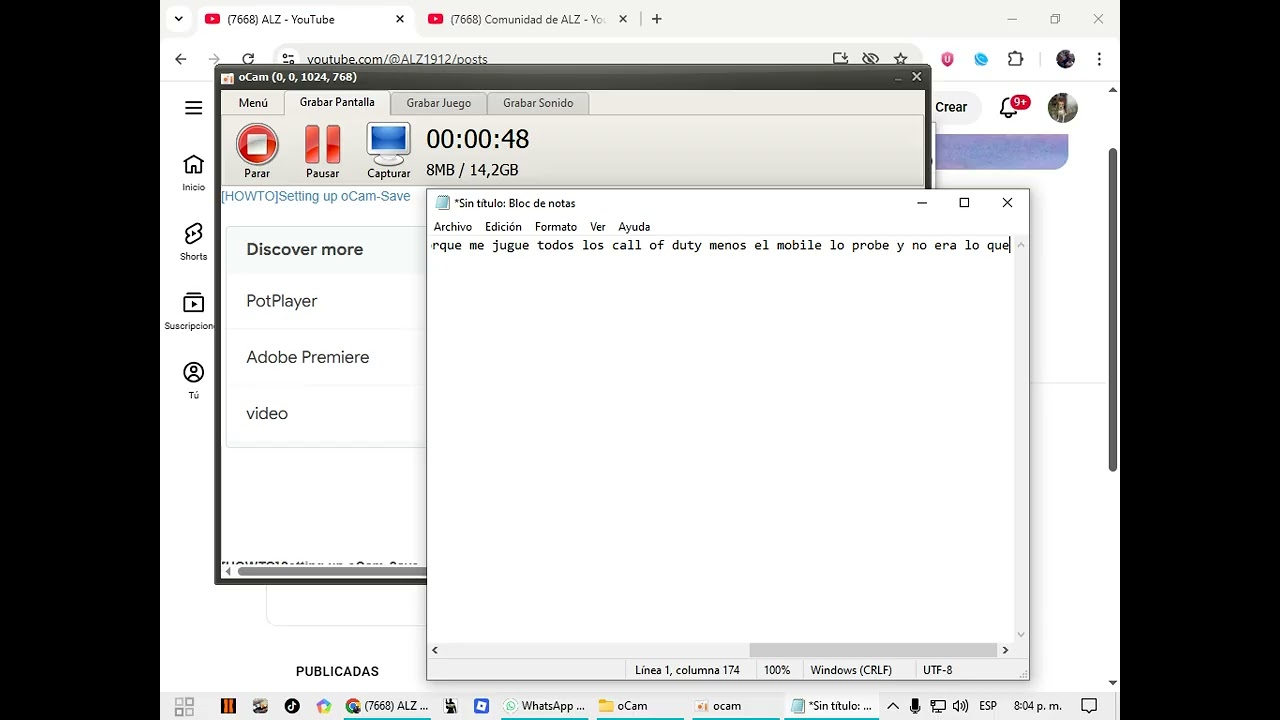Viewport: 1280px width, 720px height.
Task: Show hidden system tray icons
Action: [x=893, y=706]
